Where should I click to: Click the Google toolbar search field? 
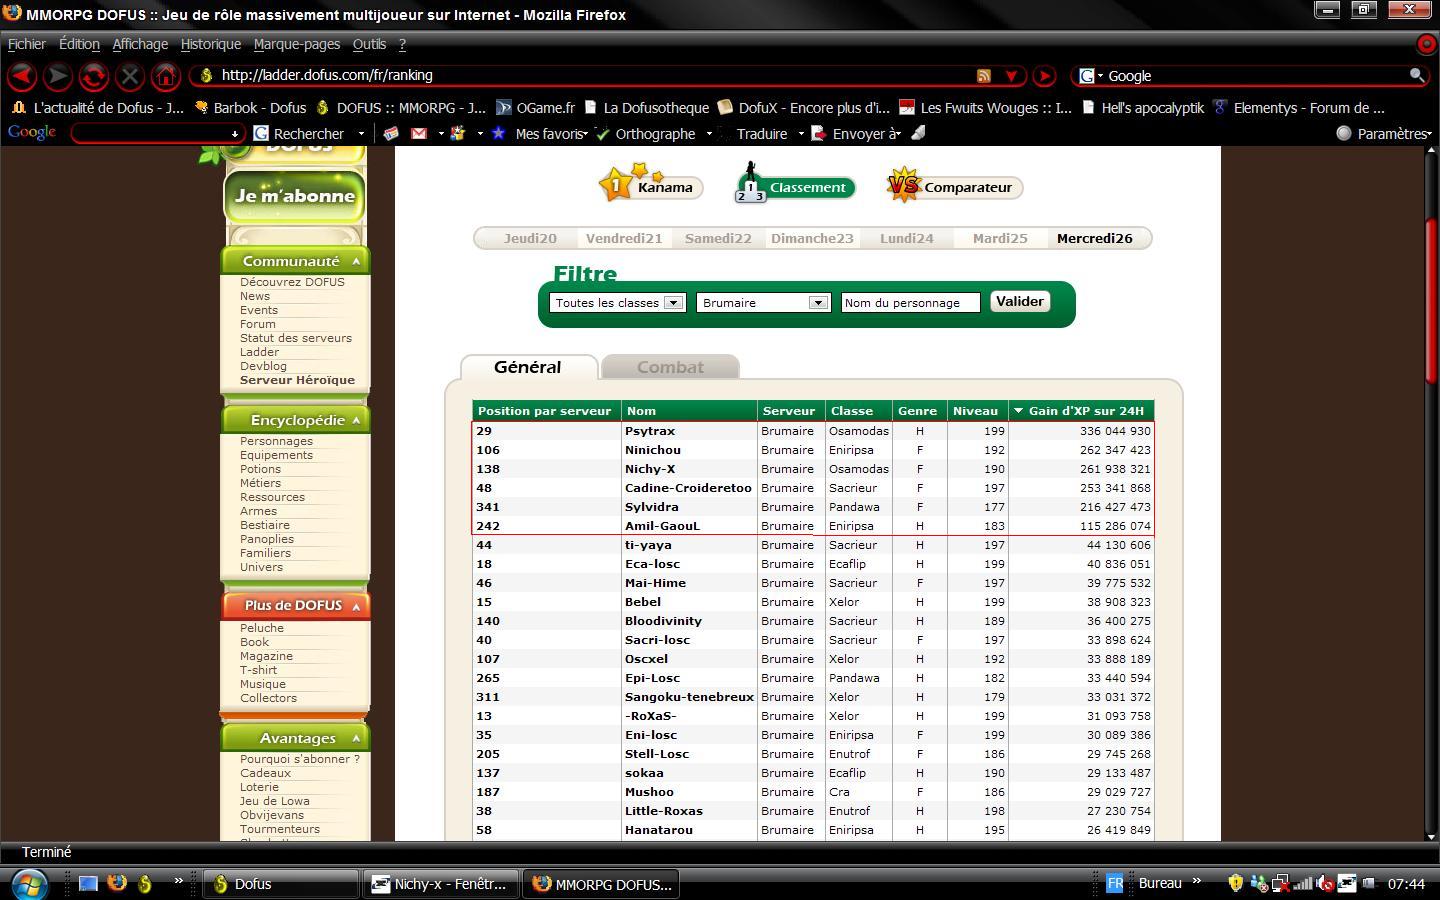[157, 133]
